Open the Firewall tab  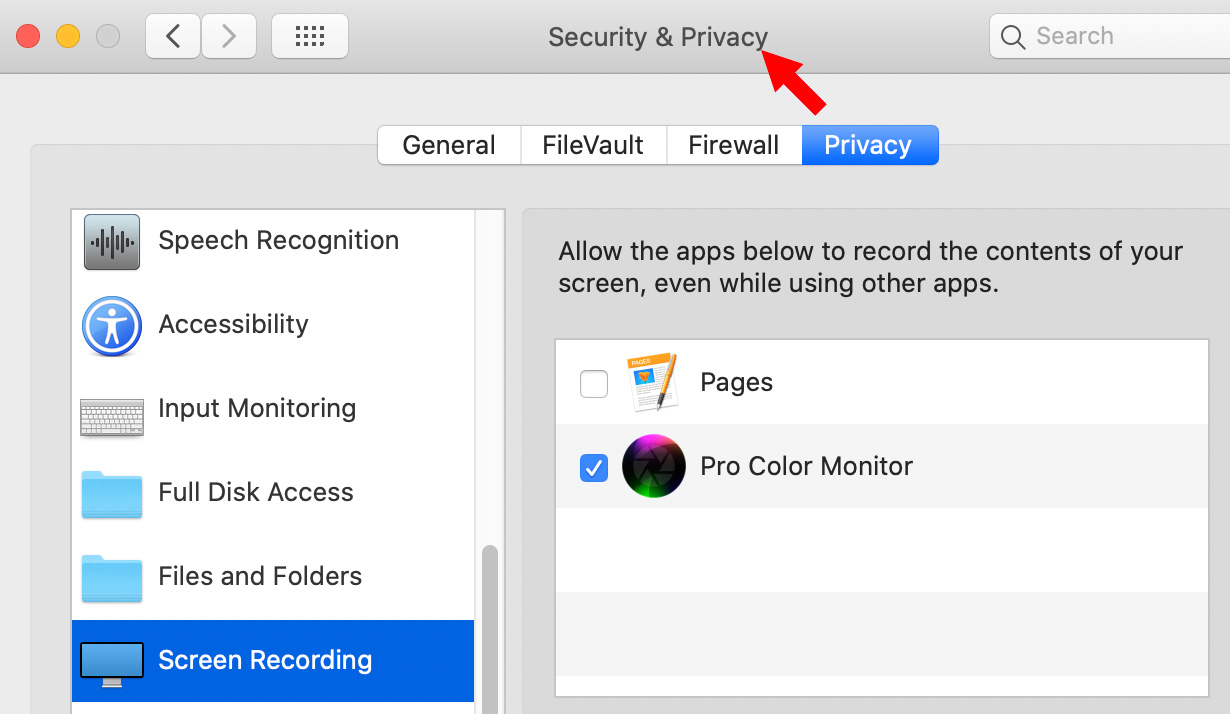tap(734, 145)
